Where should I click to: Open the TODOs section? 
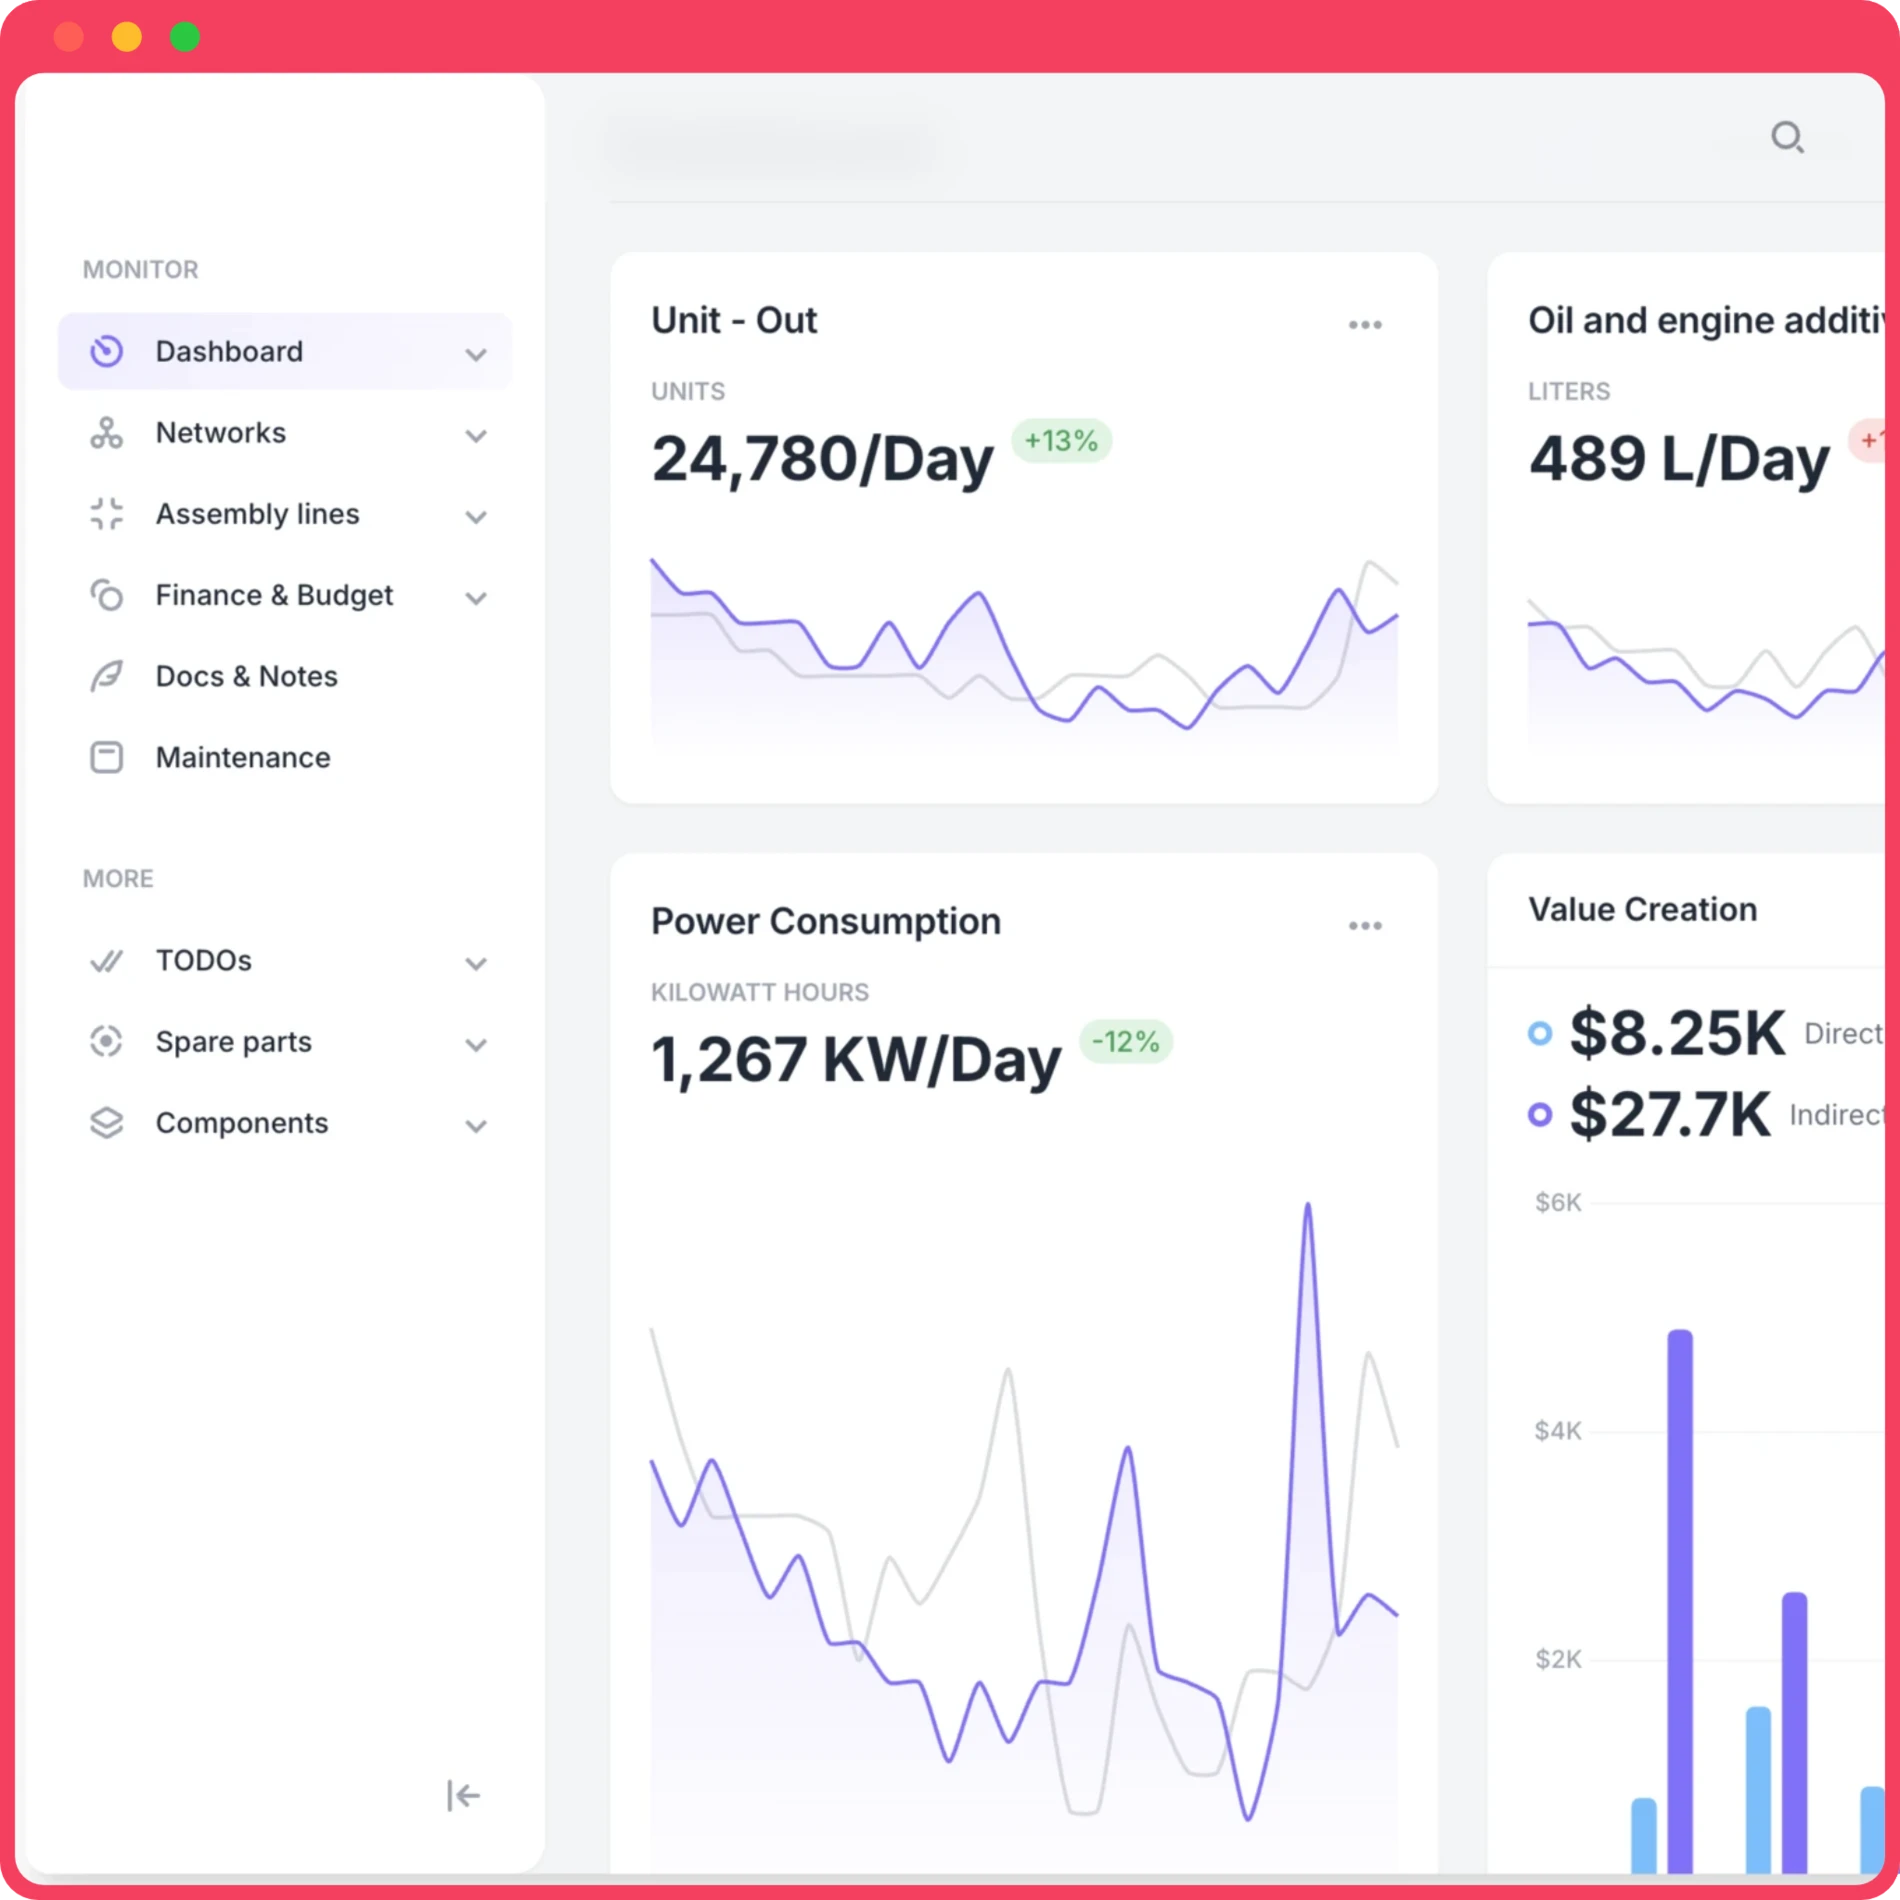285,961
